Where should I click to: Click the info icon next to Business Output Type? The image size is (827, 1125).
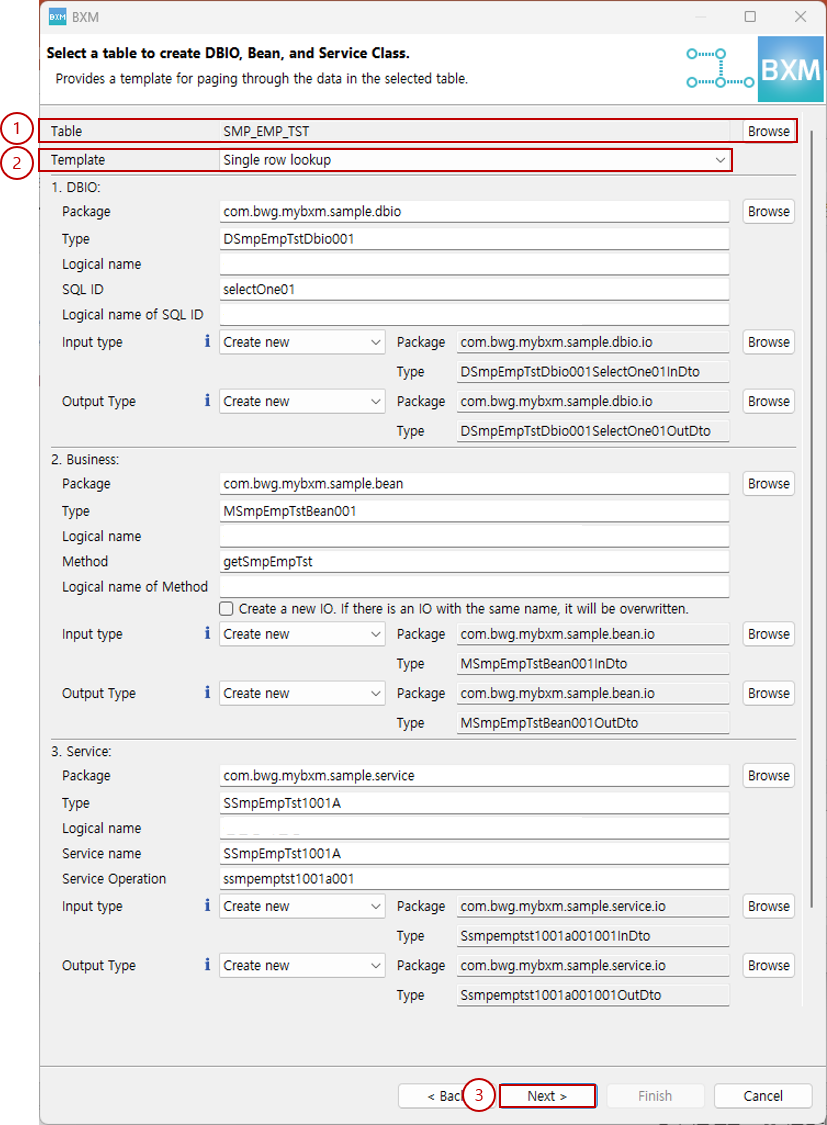point(206,692)
